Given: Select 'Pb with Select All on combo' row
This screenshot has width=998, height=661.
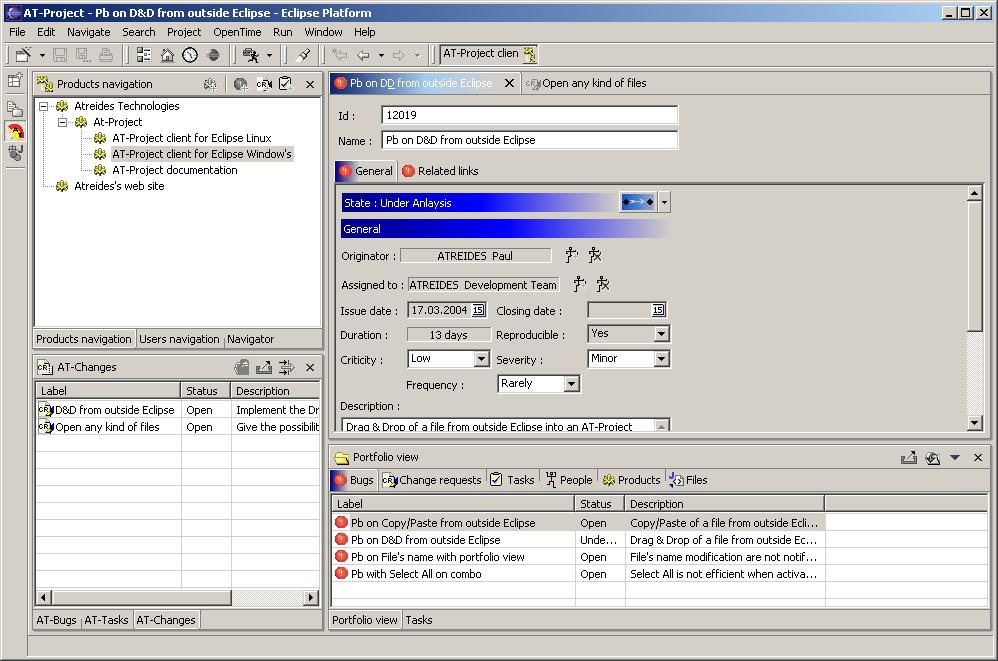Looking at the screenshot, I should (578, 574).
